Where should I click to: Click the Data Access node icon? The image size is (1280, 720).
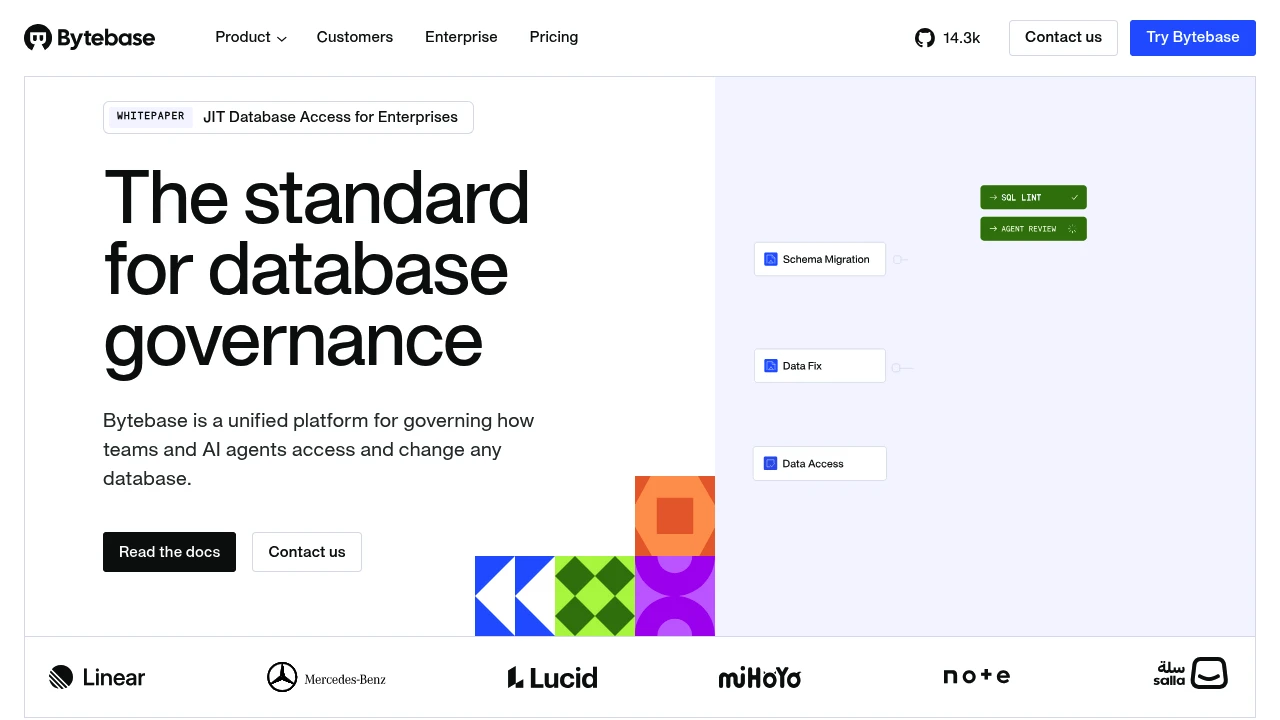[771, 464]
